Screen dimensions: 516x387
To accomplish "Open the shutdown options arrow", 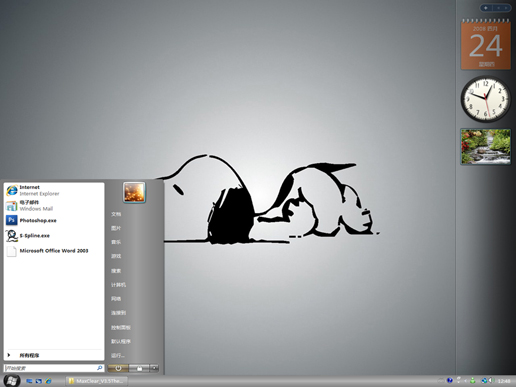I will click(154, 368).
